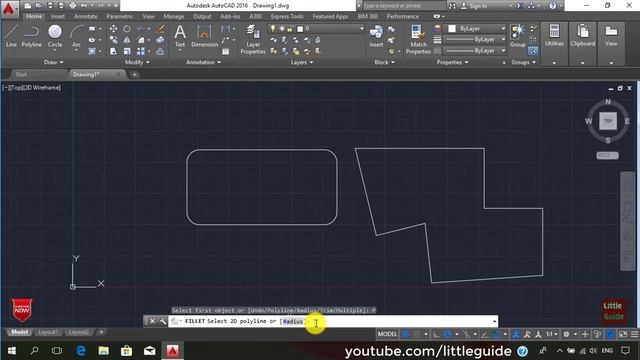Screen dimensions: 640x360
Task: Toggle the layer lock icon
Action: pyautogui.click(x=290, y=29)
